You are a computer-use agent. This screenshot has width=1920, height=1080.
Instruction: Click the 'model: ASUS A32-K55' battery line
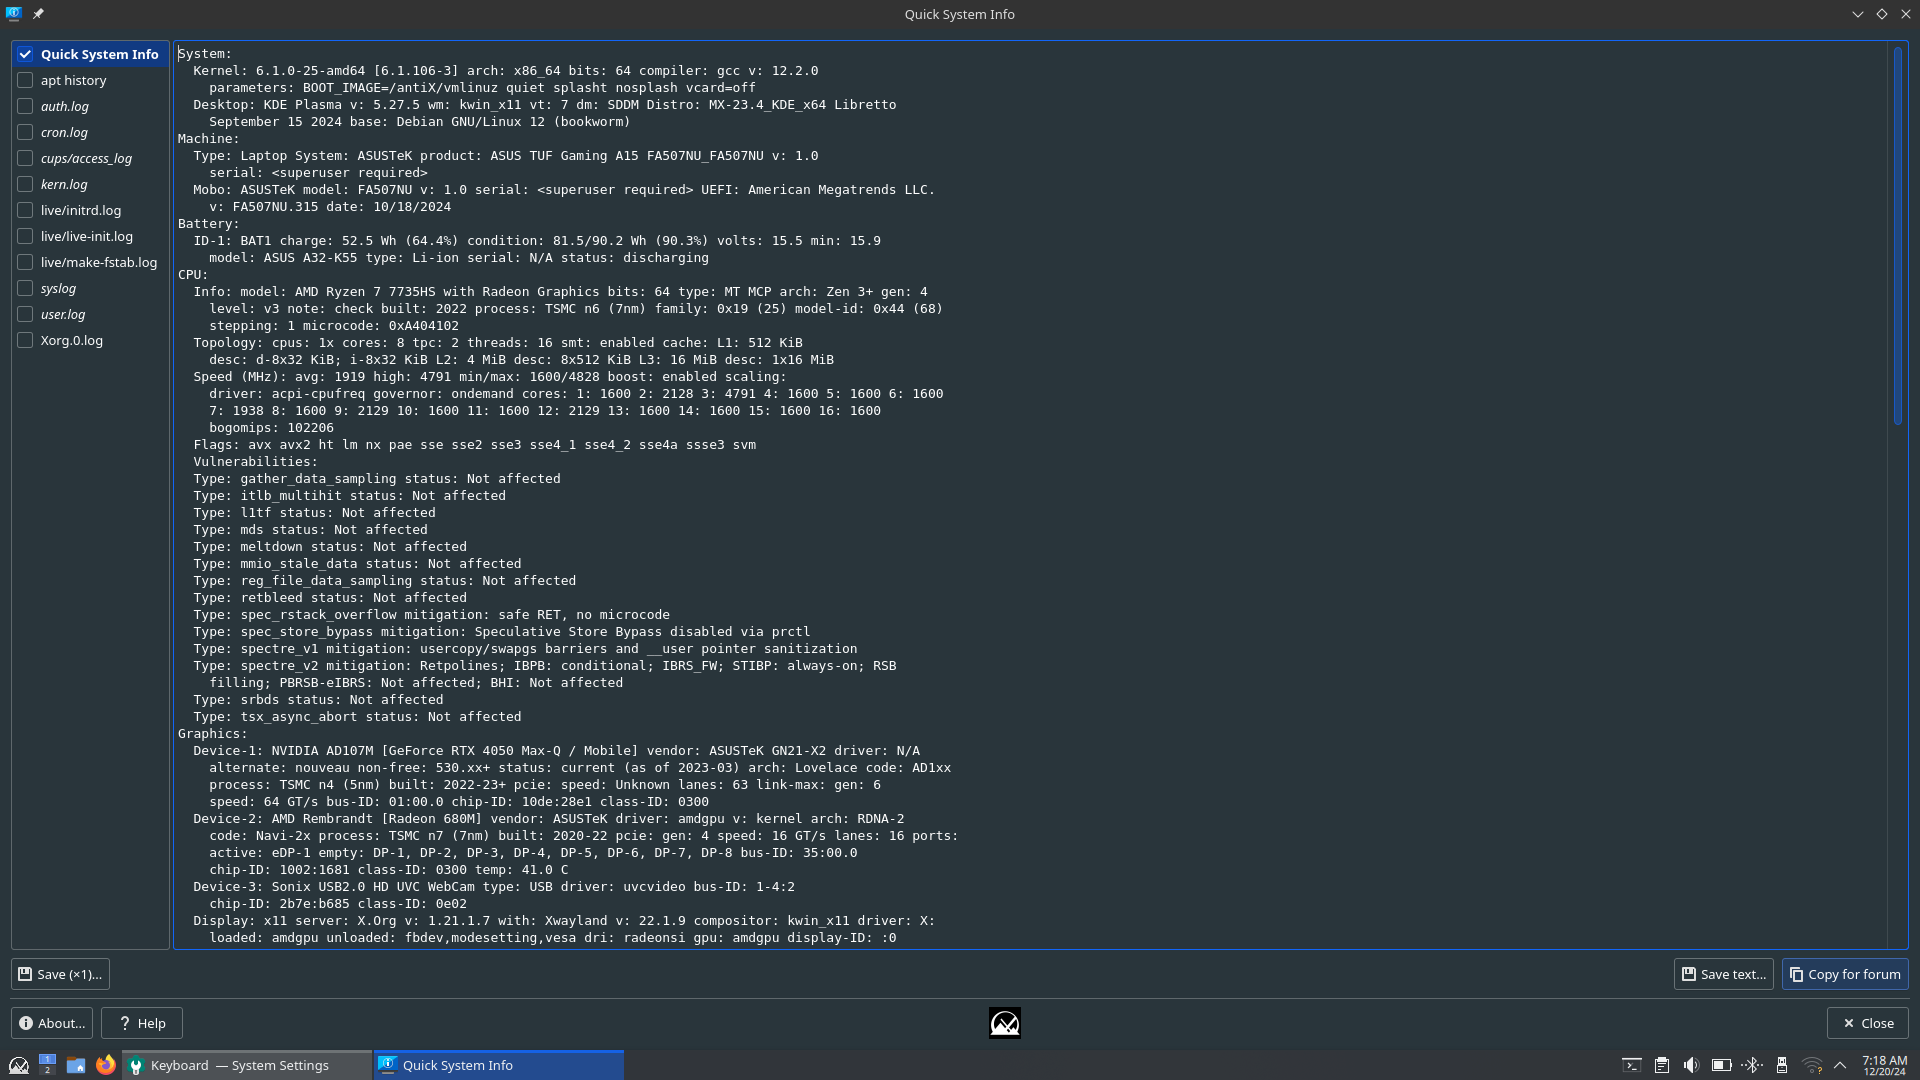coord(459,258)
